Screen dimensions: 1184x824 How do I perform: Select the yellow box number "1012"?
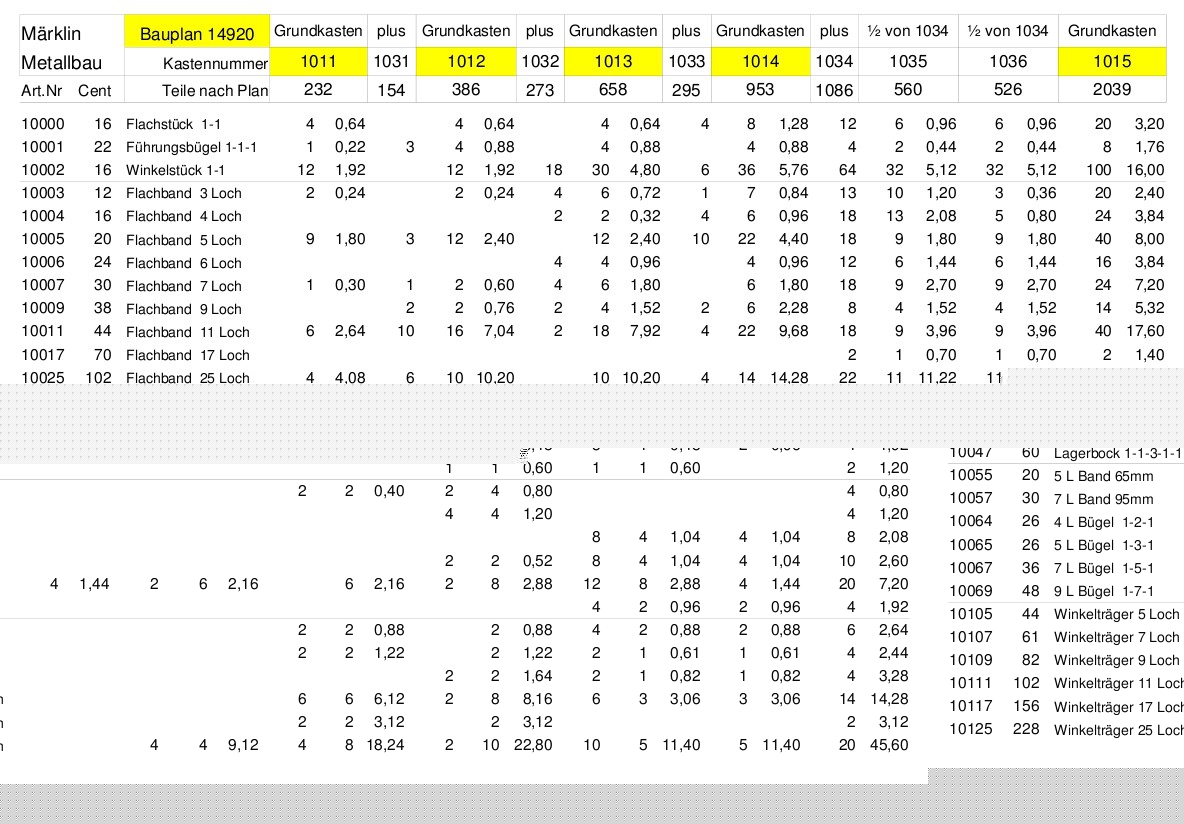tap(466, 61)
